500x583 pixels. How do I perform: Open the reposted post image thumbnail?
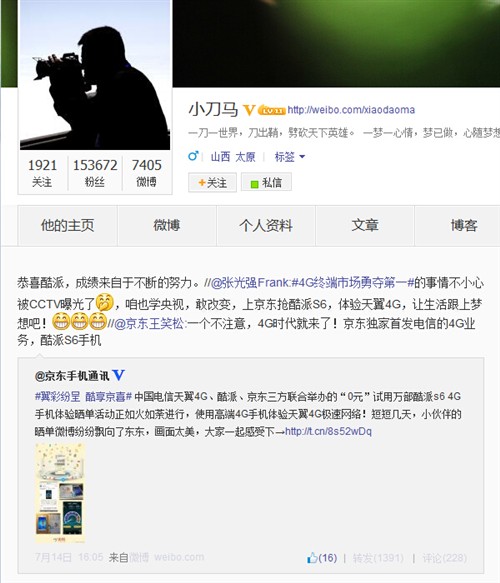[60, 493]
